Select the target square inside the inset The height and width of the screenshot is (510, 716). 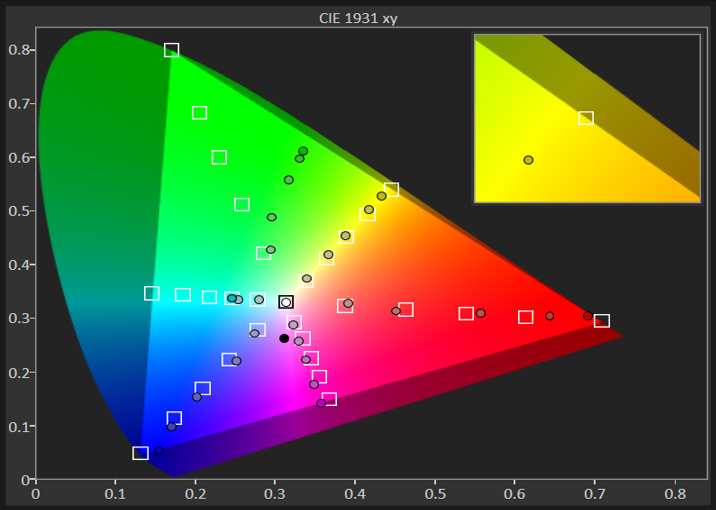tap(586, 118)
